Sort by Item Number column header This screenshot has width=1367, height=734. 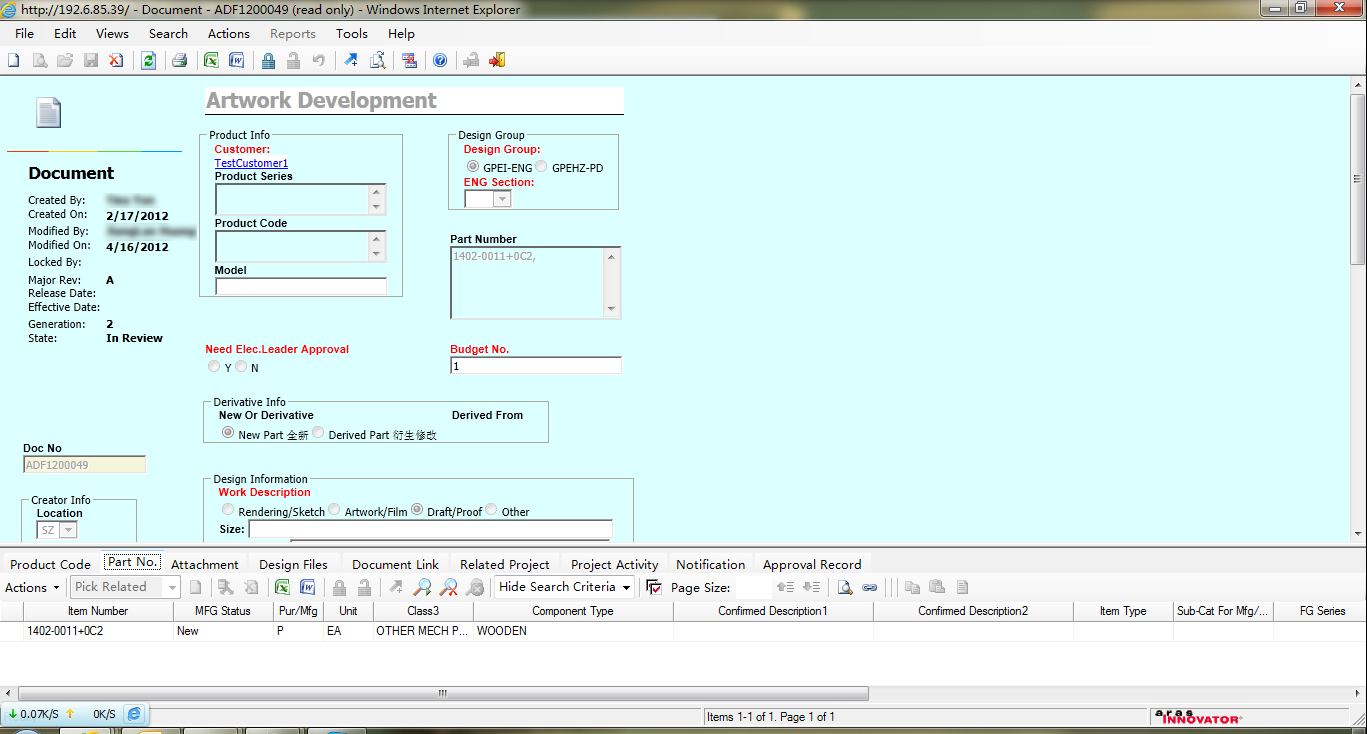click(98, 611)
